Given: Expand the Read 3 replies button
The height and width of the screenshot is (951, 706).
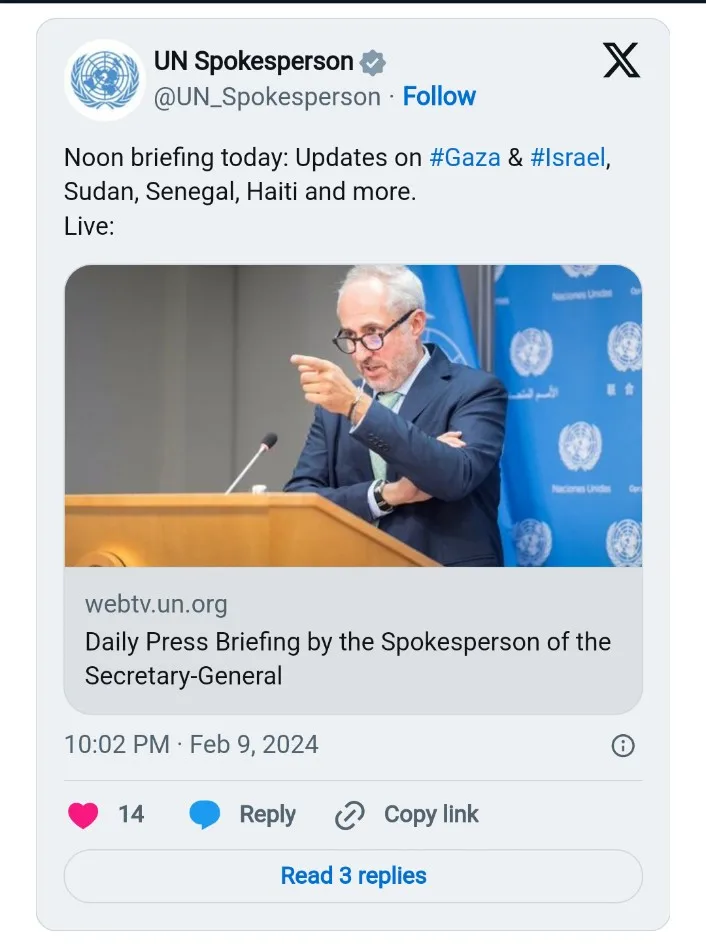Looking at the screenshot, I should coord(353,876).
